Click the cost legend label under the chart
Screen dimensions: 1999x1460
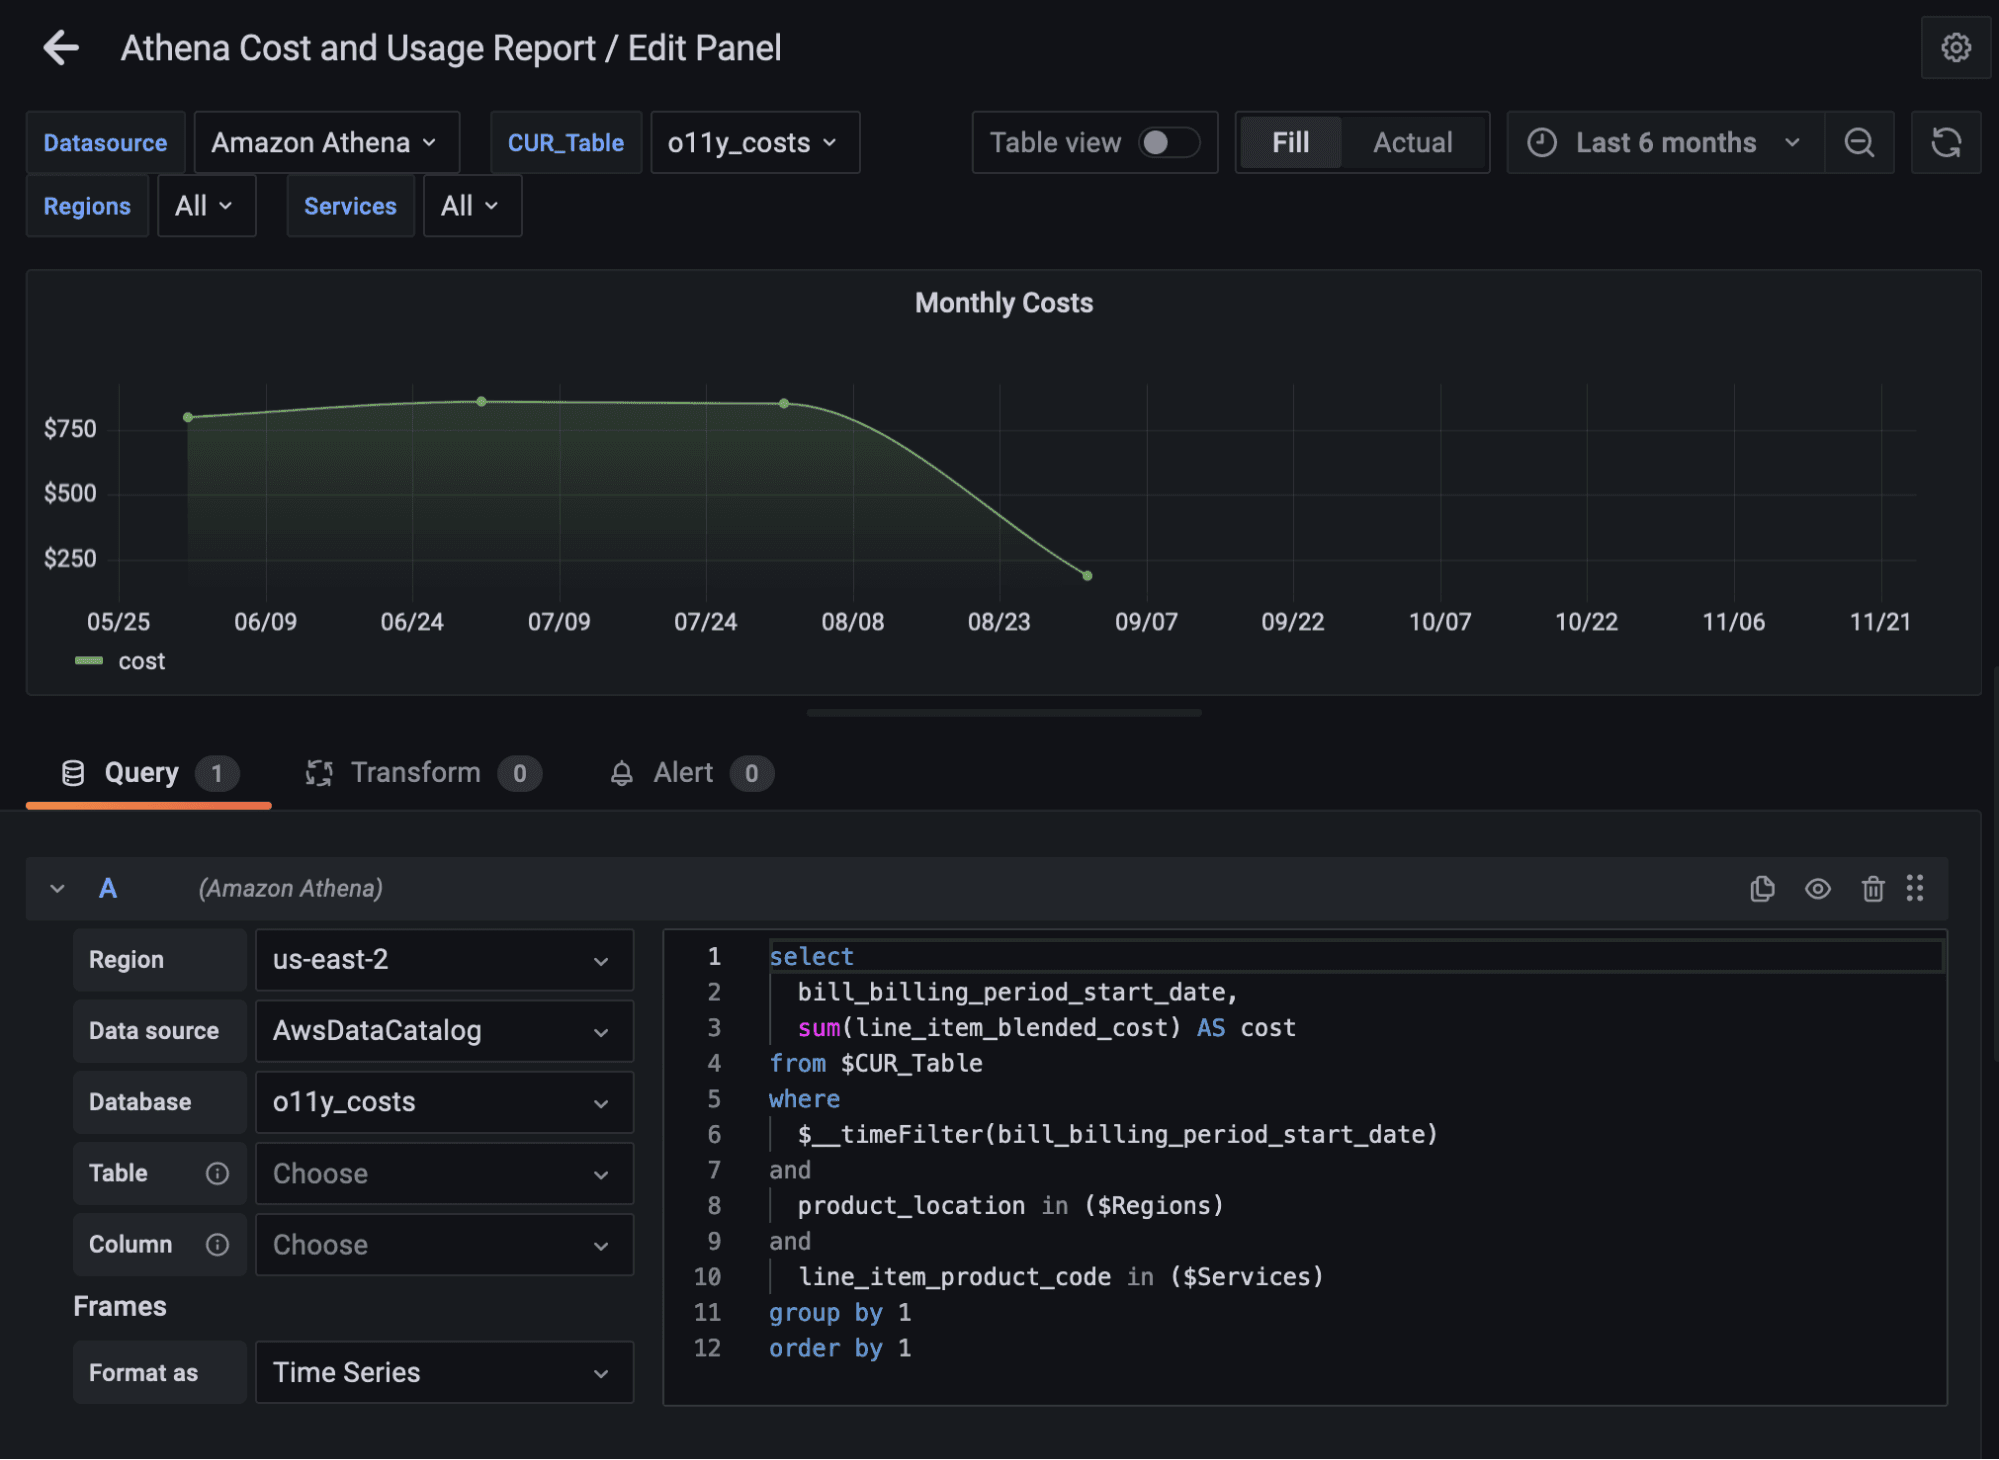click(x=142, y=660)
